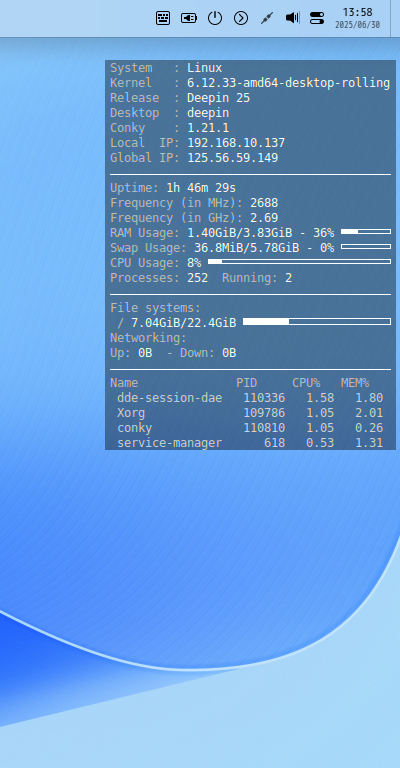This screenshot has width=400, height=768.
Task: Click uptime value '1h 46m 29s'
Action: point(201,188)
